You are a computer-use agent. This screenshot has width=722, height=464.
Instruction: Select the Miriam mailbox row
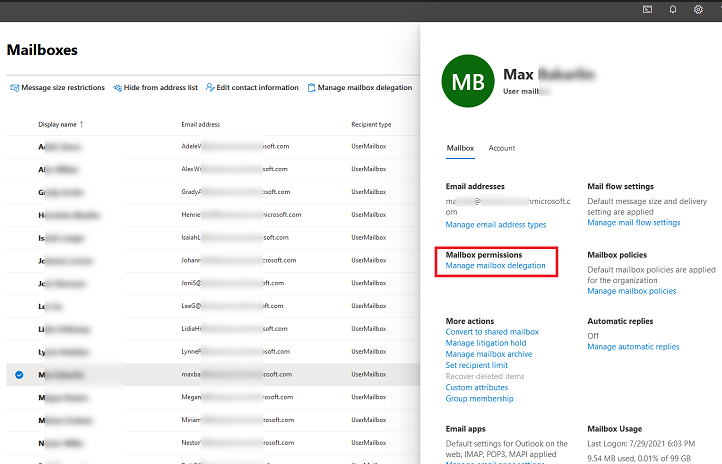pyautogui.click(x=213, y=420)
